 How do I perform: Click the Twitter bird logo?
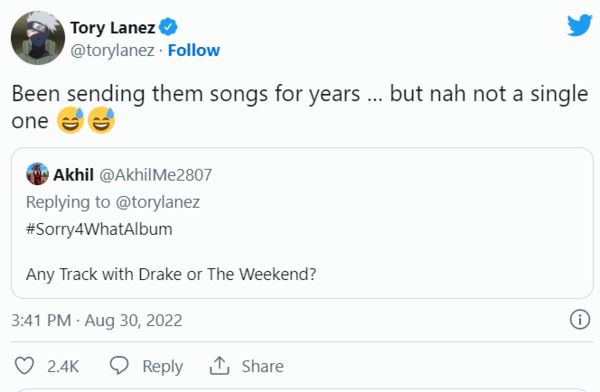coord(579,25)
